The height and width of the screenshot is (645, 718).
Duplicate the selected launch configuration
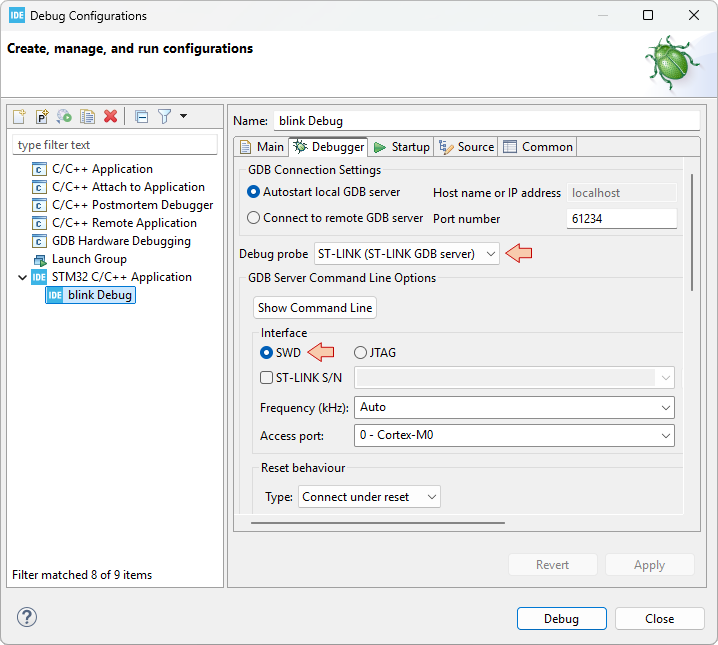87,117
